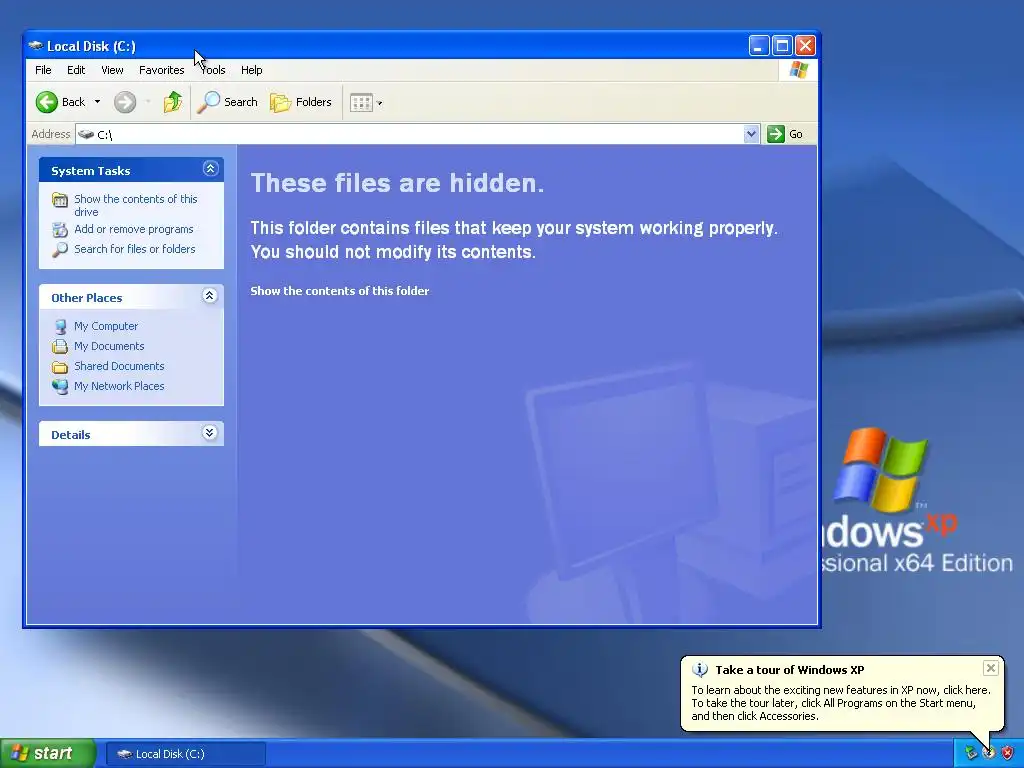Open My Network Places link
This screenshot has width=1024, height=768.
tap(119, 386)
